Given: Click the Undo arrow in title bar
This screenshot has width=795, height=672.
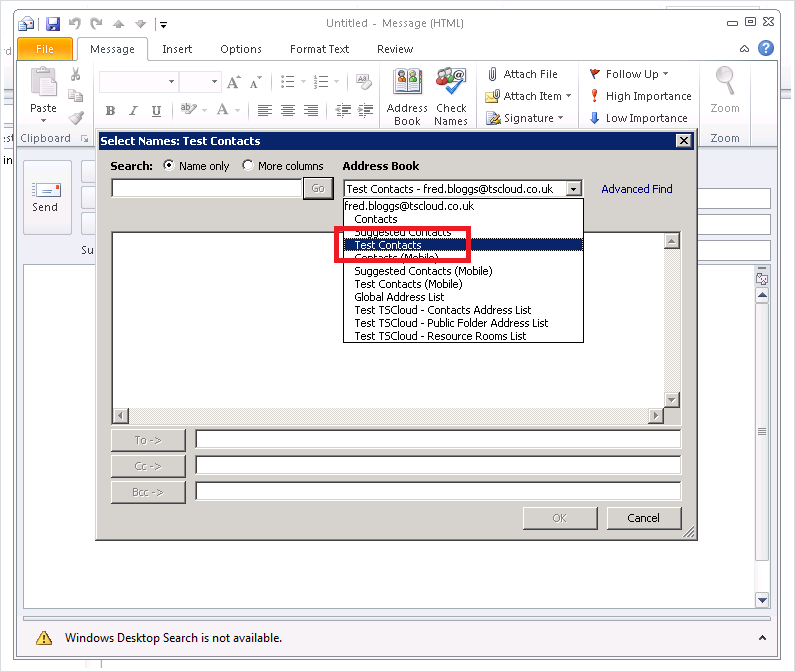Looking at the screenshot, I should click(x=75, y=23).
